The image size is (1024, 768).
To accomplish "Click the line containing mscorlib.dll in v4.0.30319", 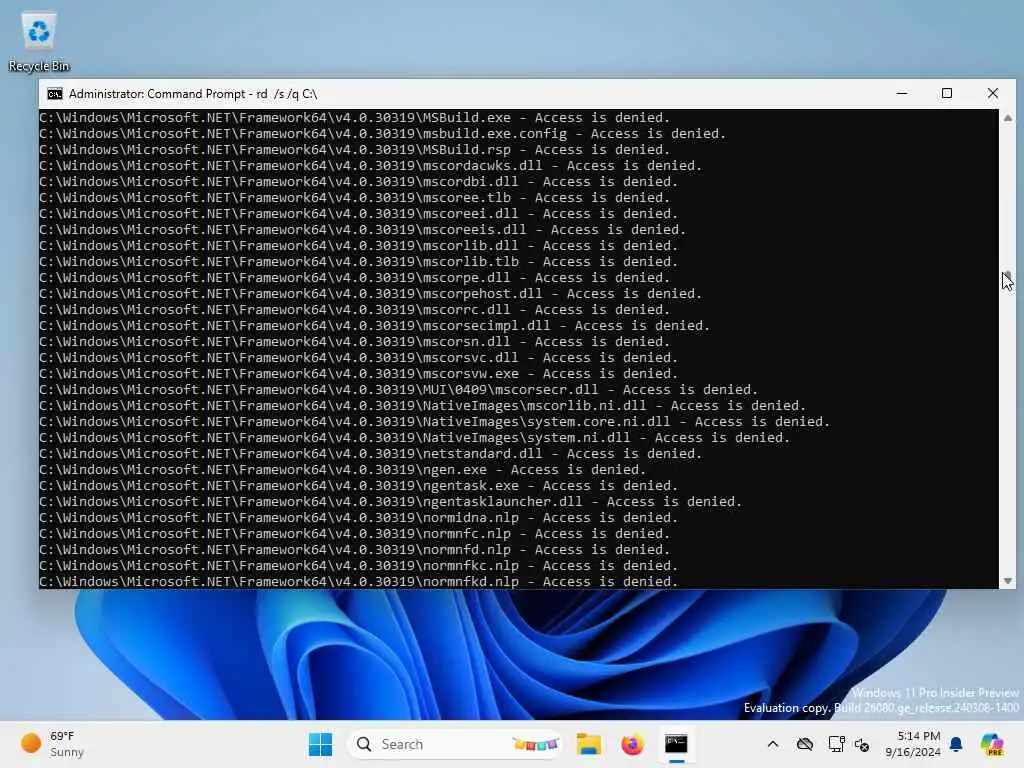I will [359, 246].
